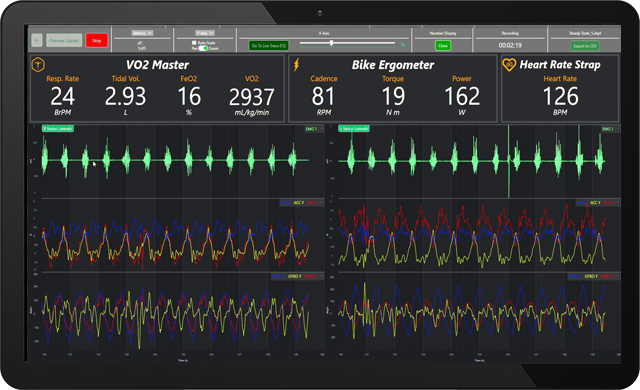Click the Heart Rate Strap heart icon
The image size is (640, 390).
[x=509, y=64]
